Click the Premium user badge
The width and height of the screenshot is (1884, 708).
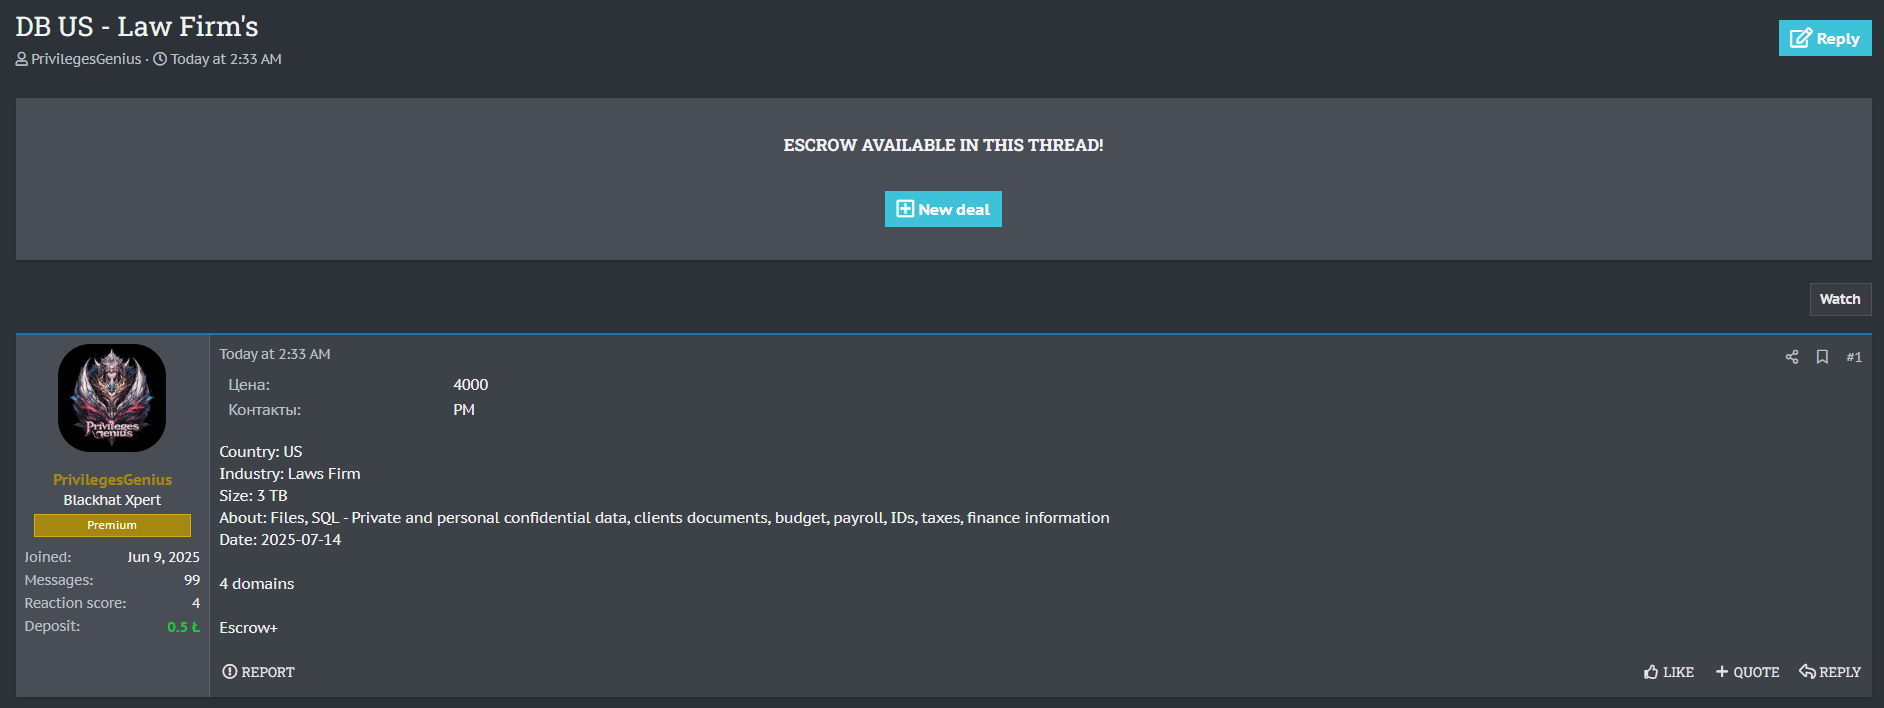point(112,525)
